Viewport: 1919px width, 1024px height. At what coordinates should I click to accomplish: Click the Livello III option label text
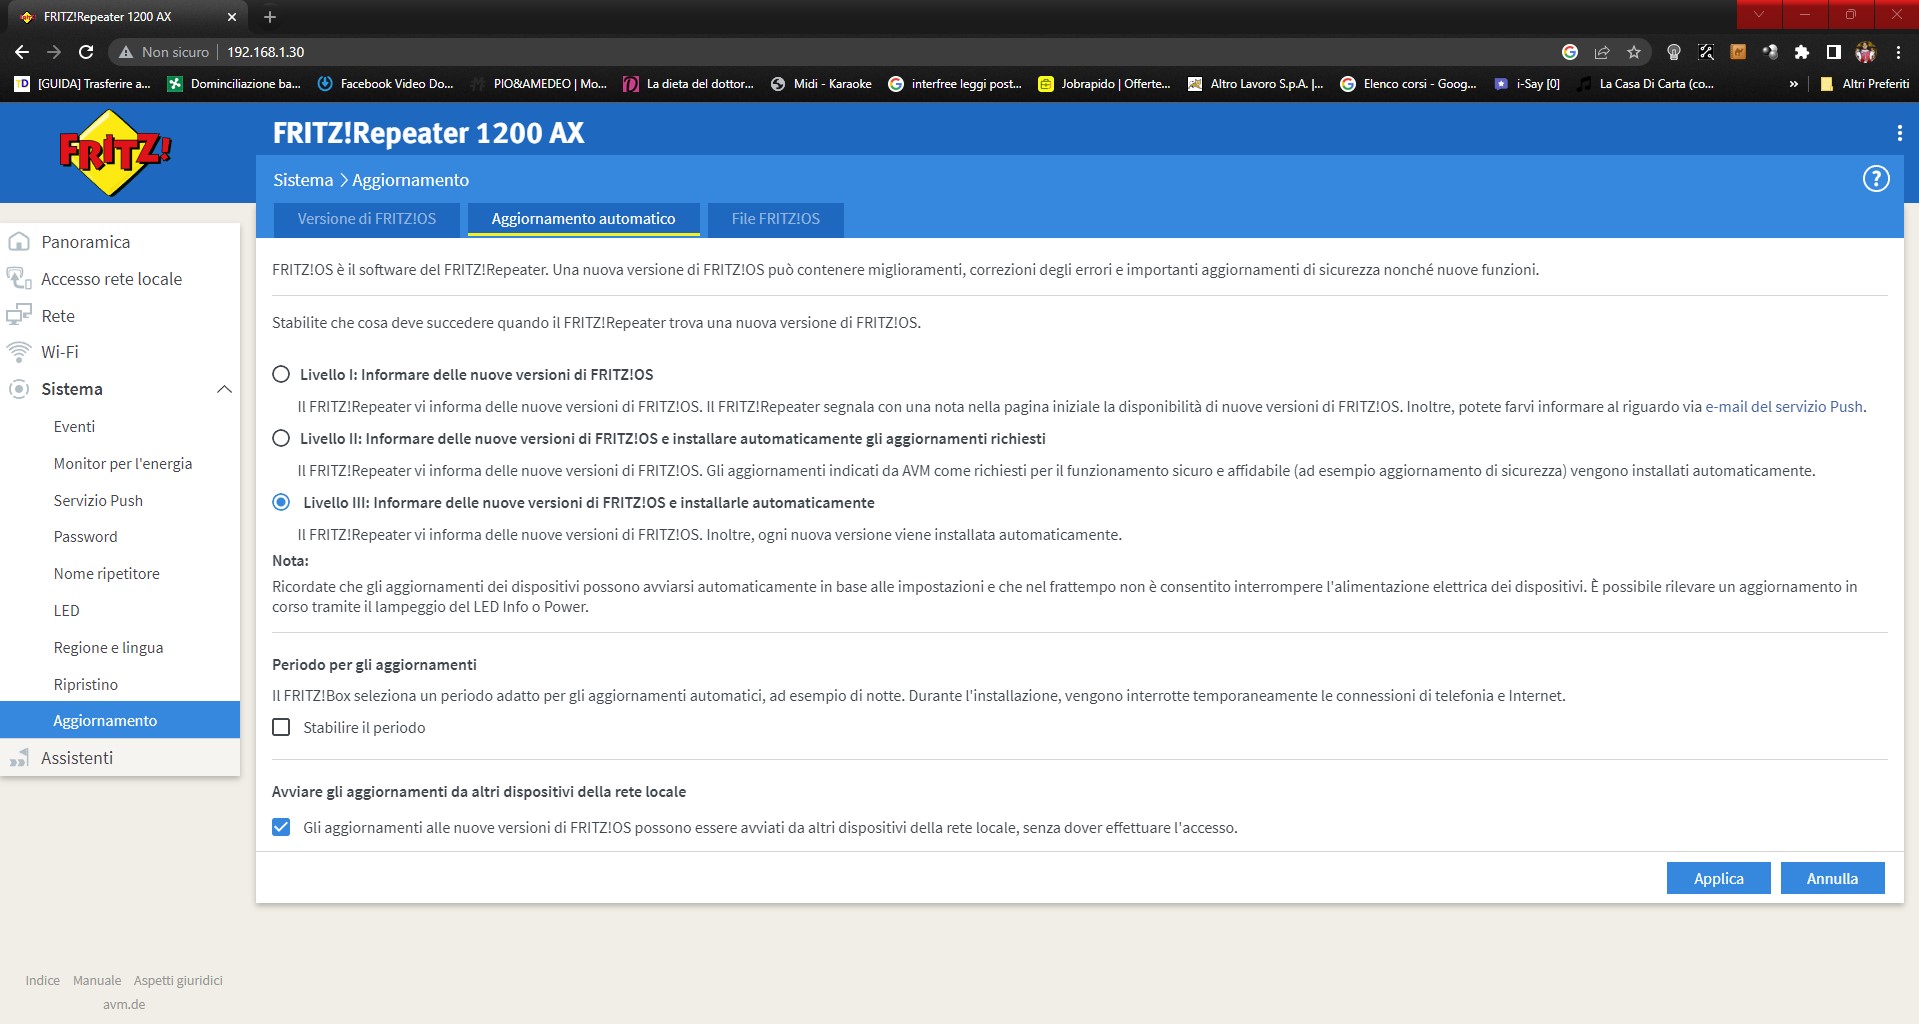point(589,502)
